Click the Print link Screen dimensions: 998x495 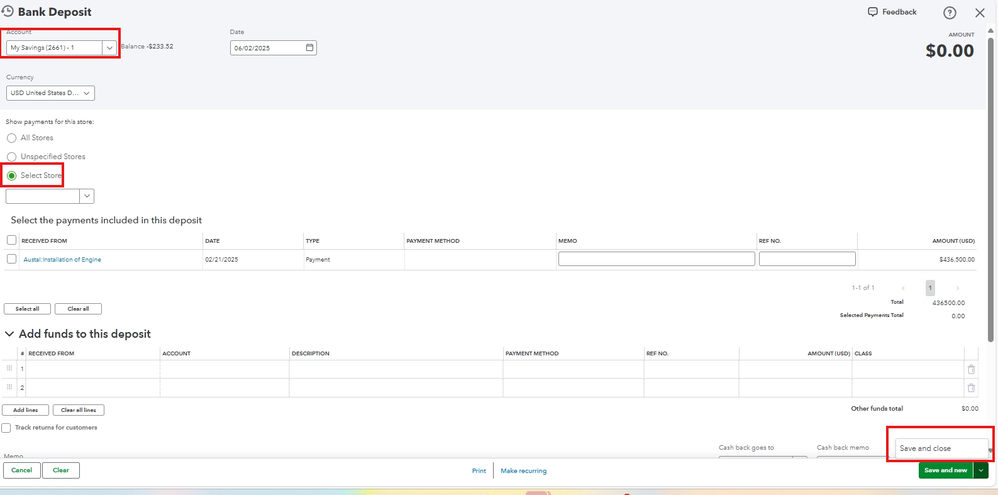pyautogui.click(x=479, y=471)
